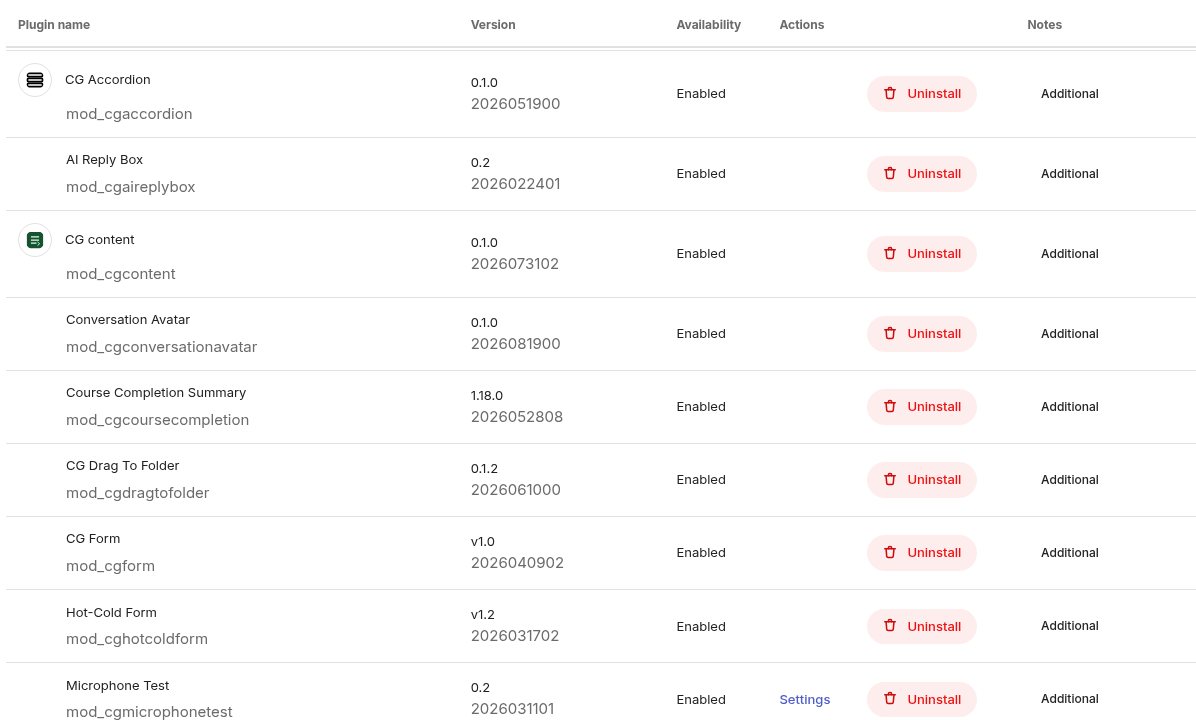Click Enabled status for AI Reply Box

[x=701, y=174]
